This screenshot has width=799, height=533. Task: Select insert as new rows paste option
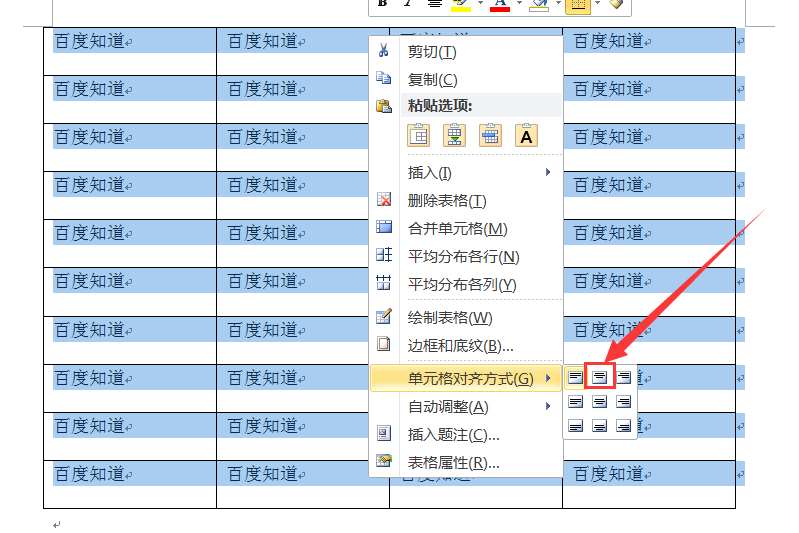[455, 136]
